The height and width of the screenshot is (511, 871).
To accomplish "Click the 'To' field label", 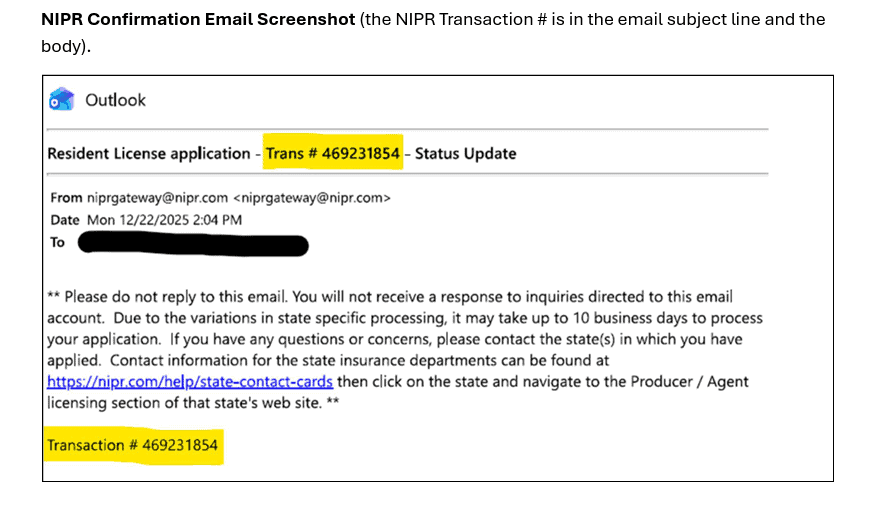I will click(58, 242).
